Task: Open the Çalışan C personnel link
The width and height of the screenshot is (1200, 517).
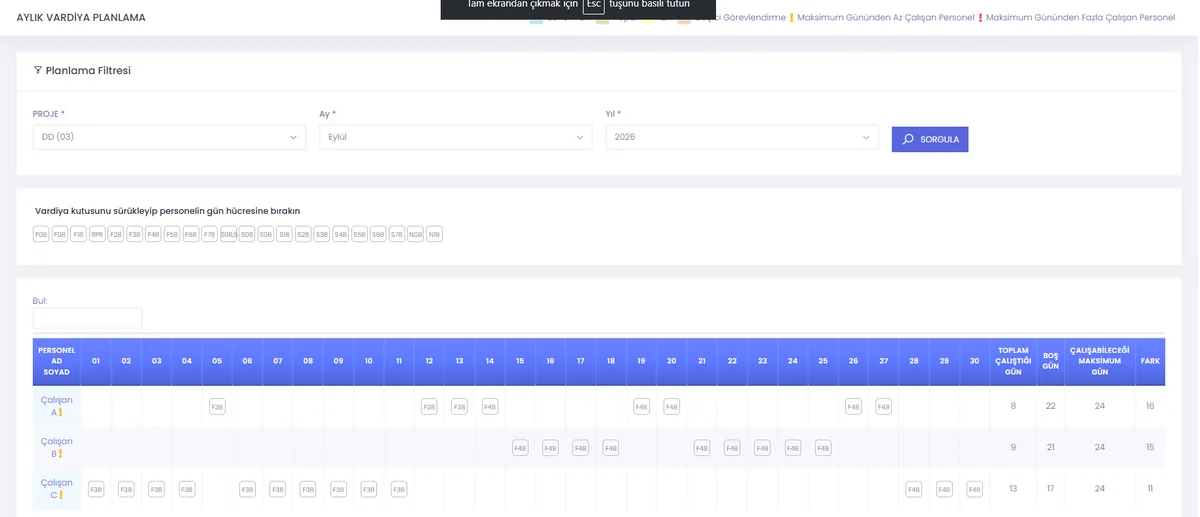Action: tap(56, 488)
